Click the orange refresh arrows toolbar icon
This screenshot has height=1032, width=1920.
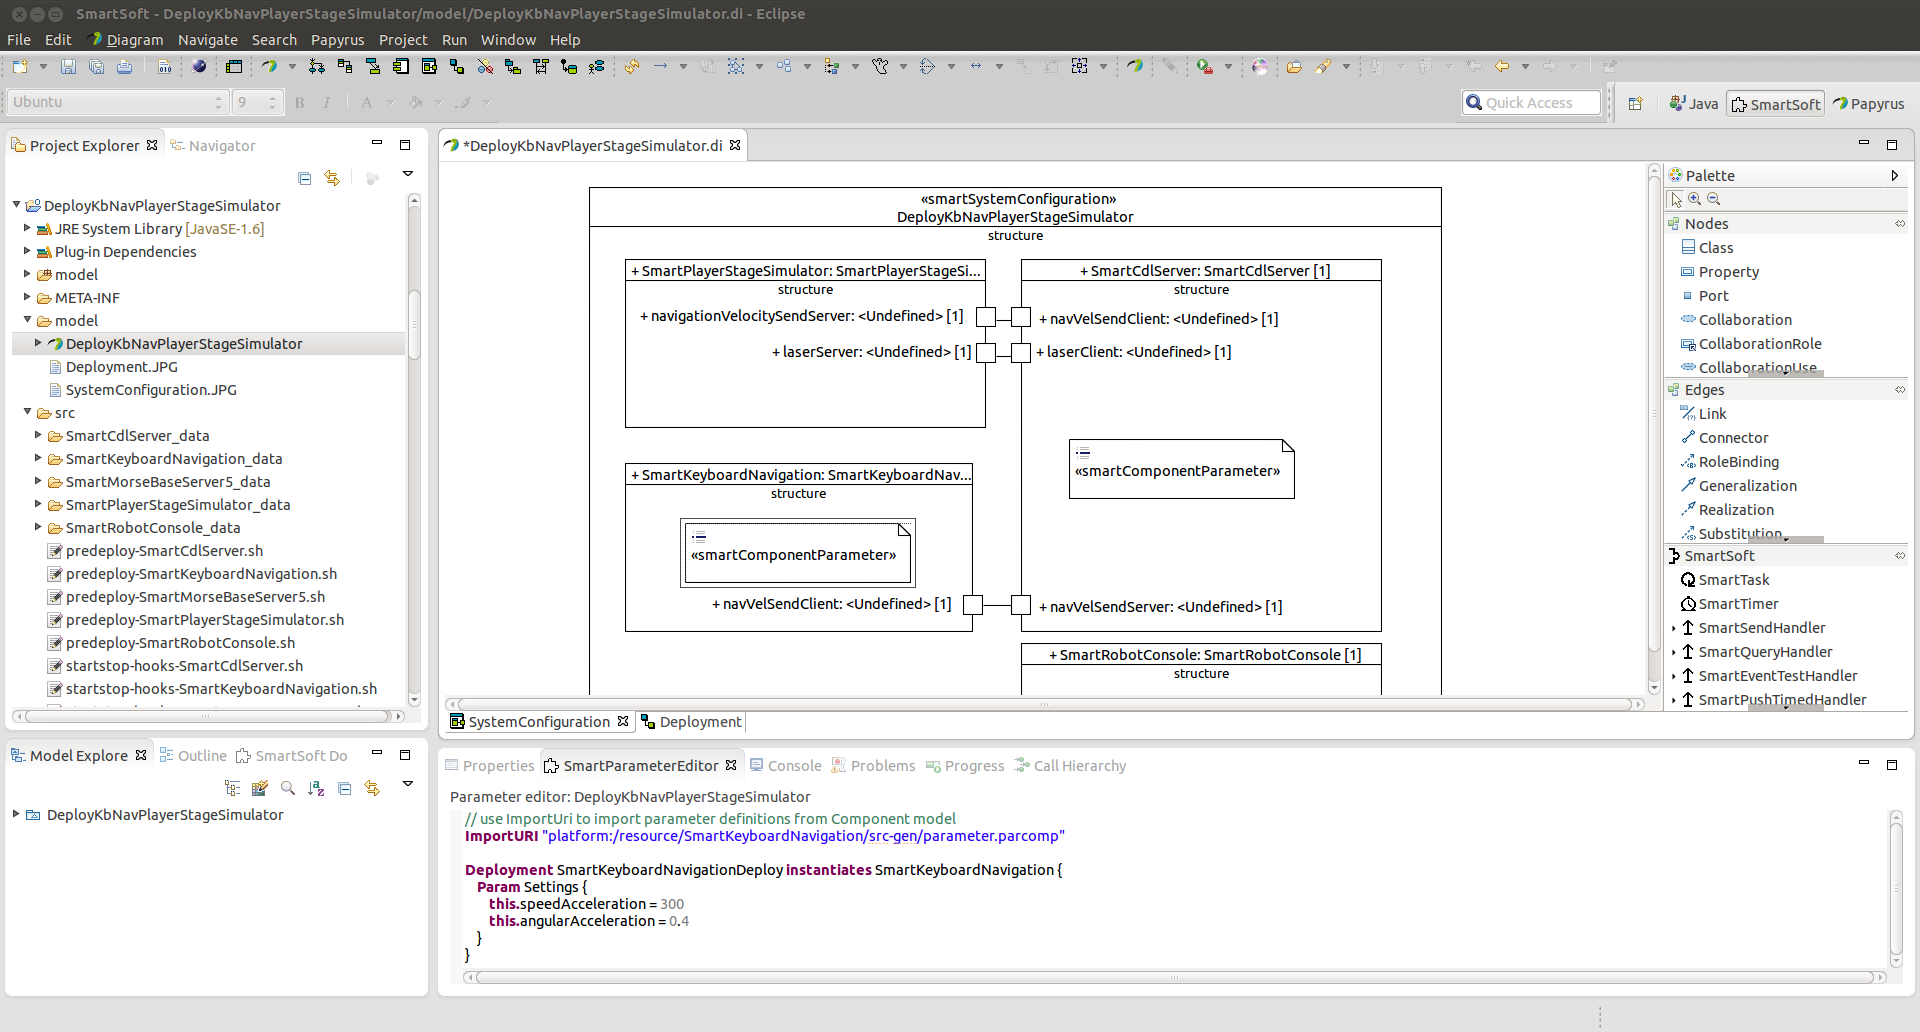tap(632, 66)
